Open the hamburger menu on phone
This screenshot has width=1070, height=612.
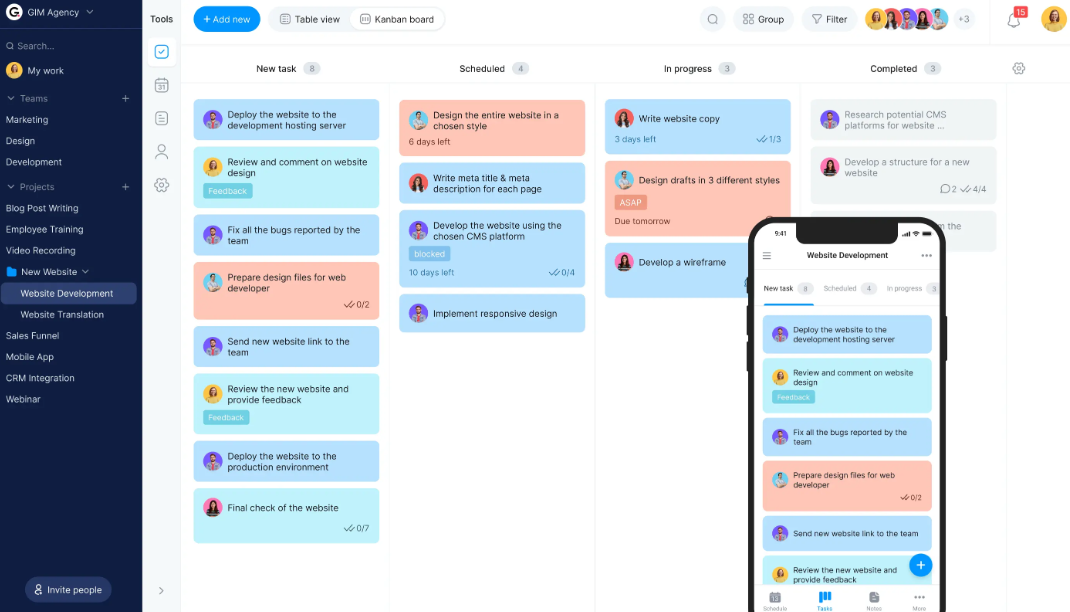(x=767, y=255)
